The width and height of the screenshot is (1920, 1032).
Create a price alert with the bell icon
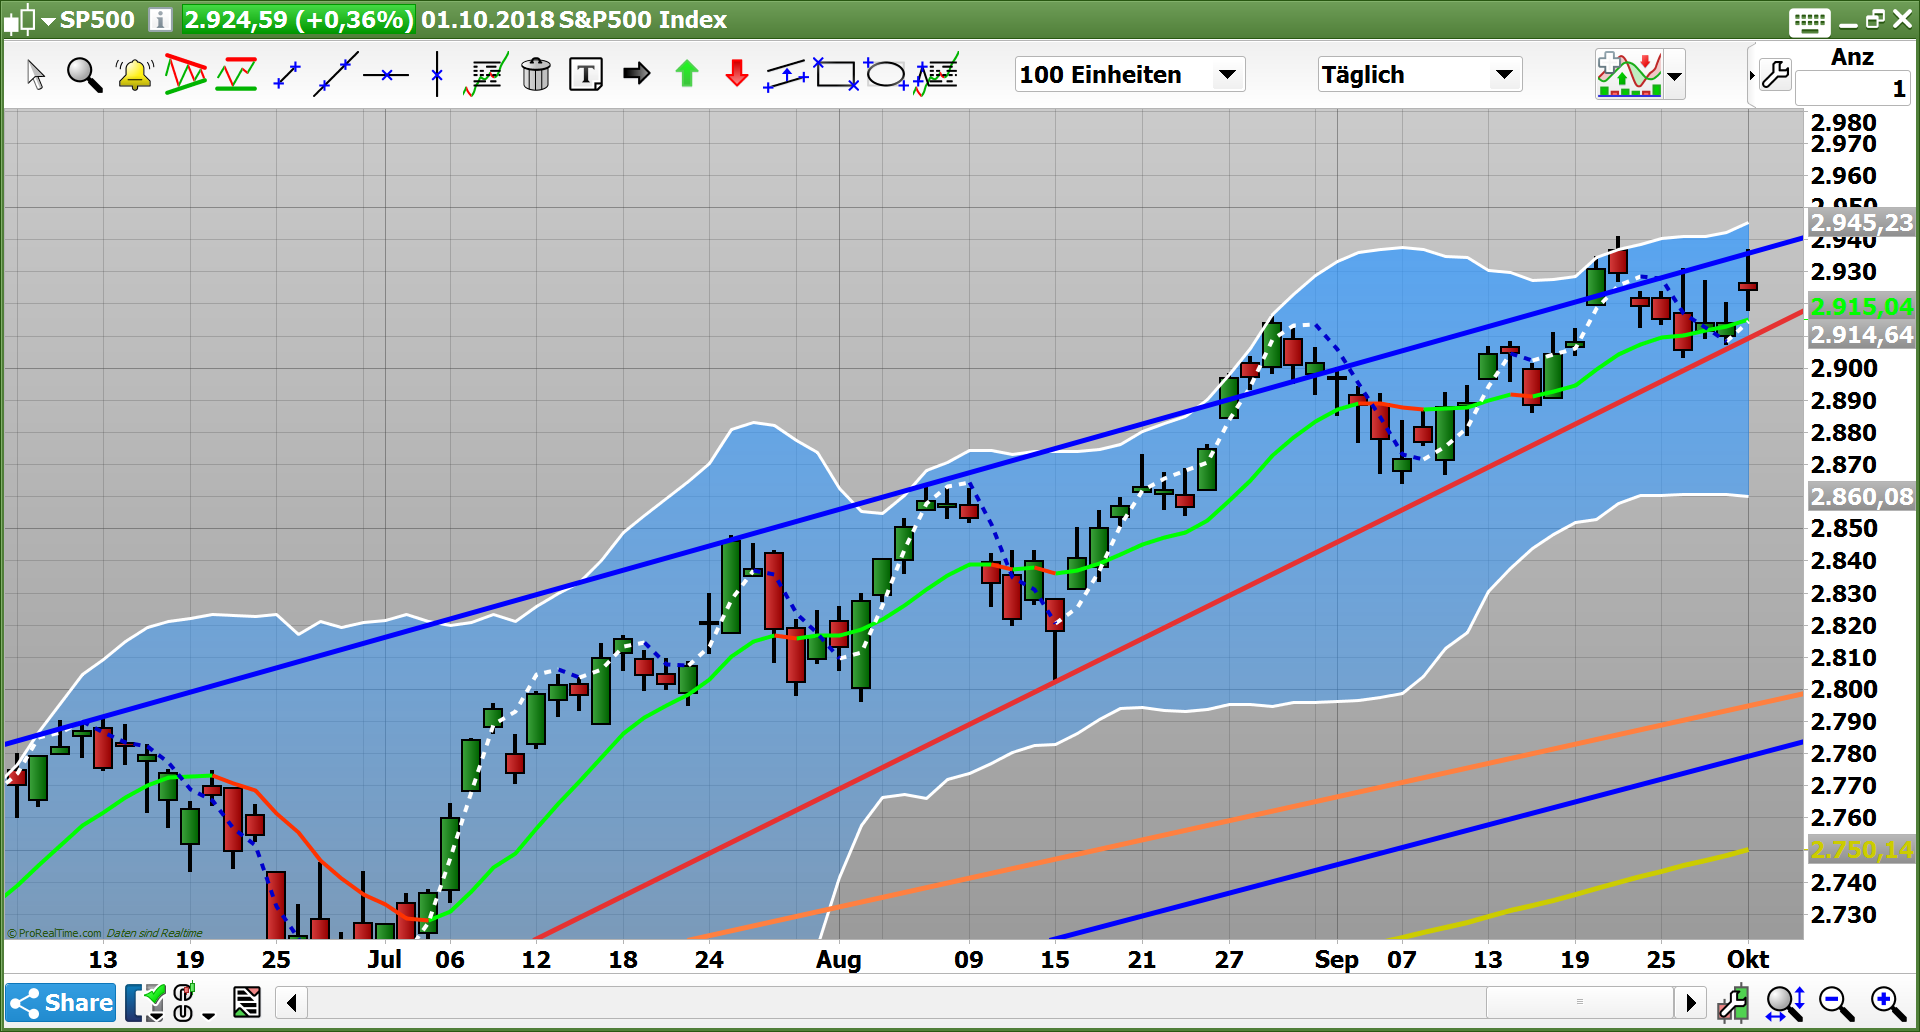(x=134, y=75)
